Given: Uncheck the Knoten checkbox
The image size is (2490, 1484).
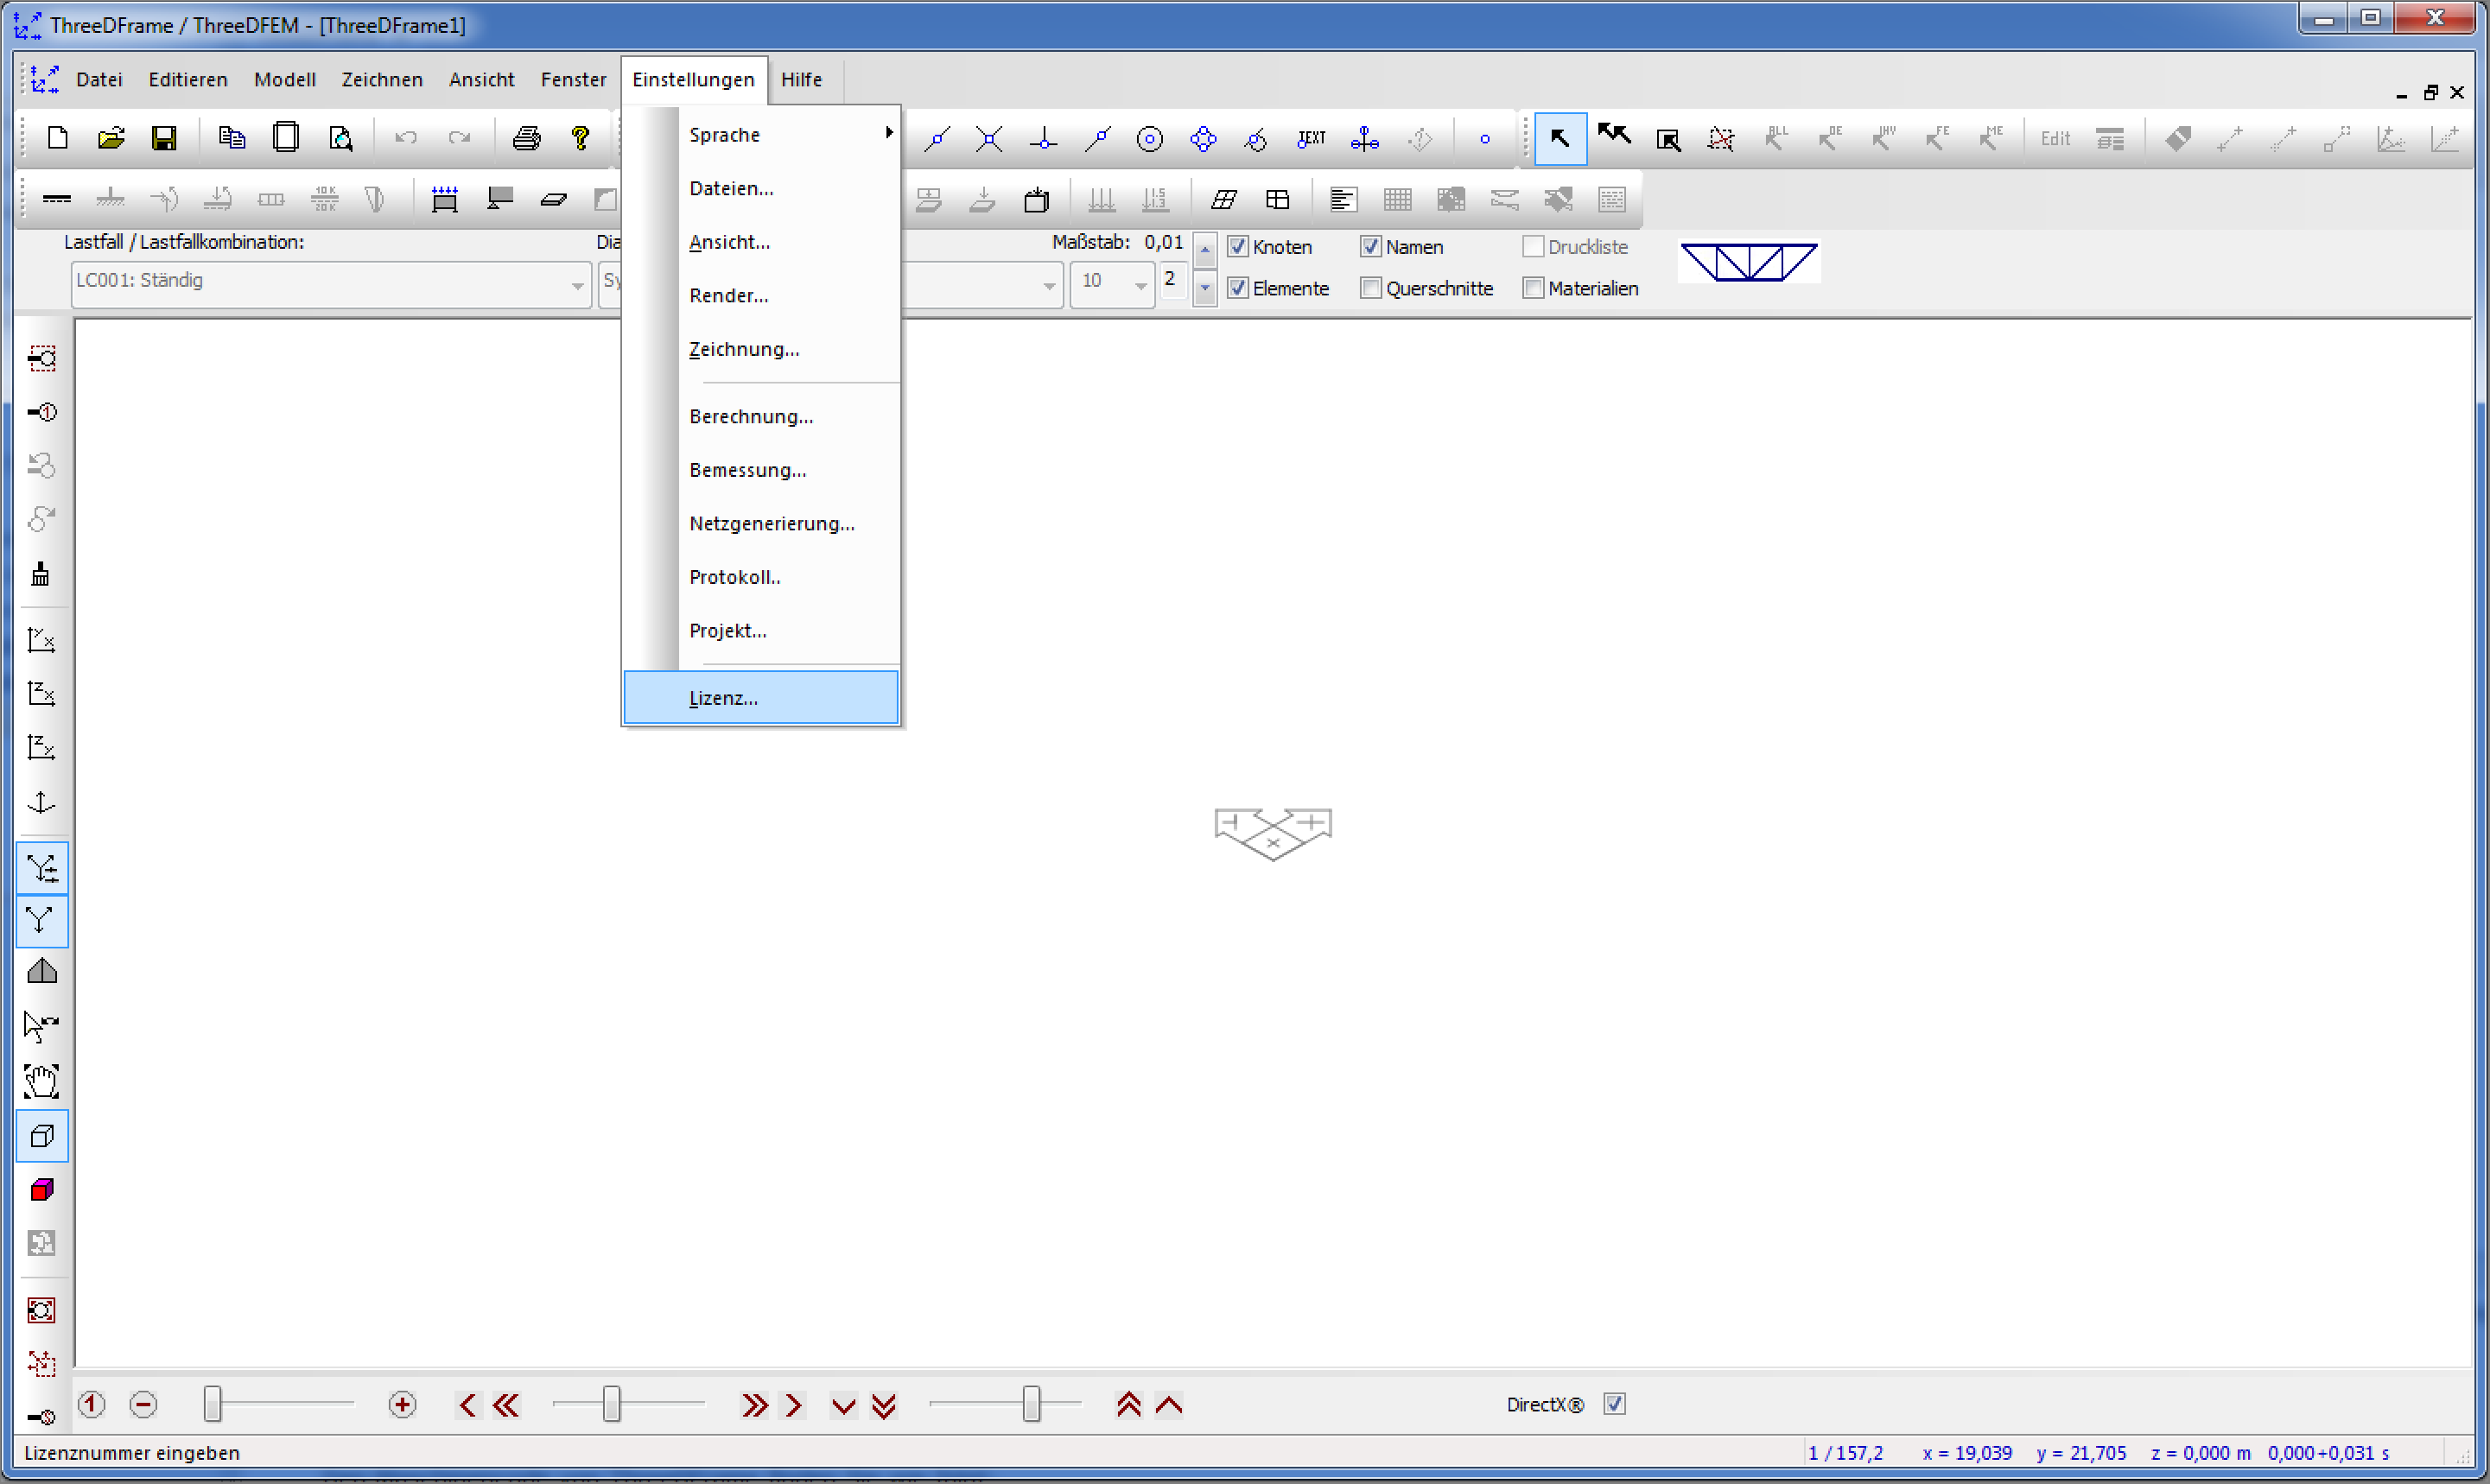Looking at the screenshot, I should tap(1238, 246).
